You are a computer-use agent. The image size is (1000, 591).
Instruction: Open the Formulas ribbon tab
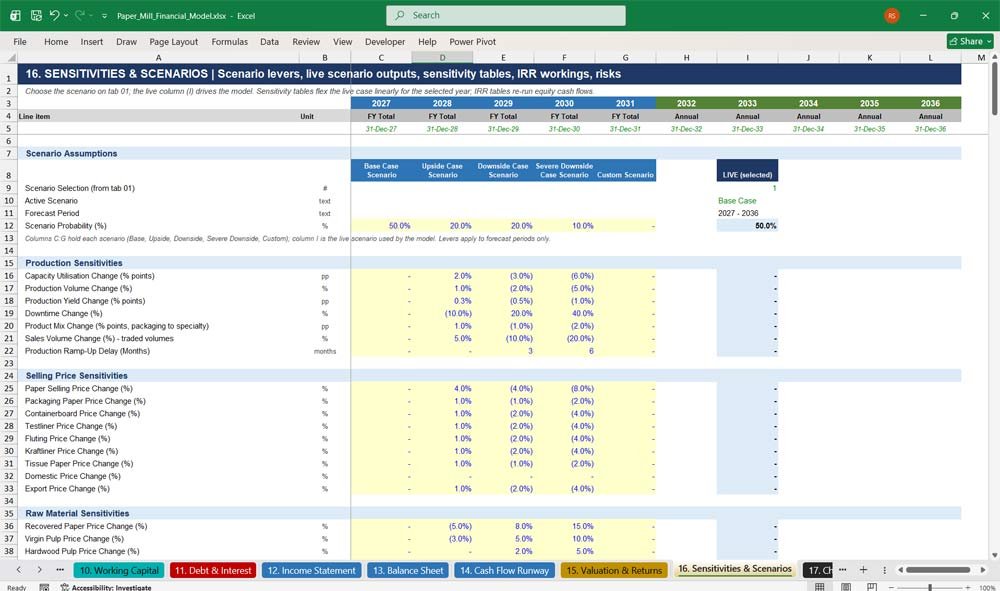(x=230, y=41)
